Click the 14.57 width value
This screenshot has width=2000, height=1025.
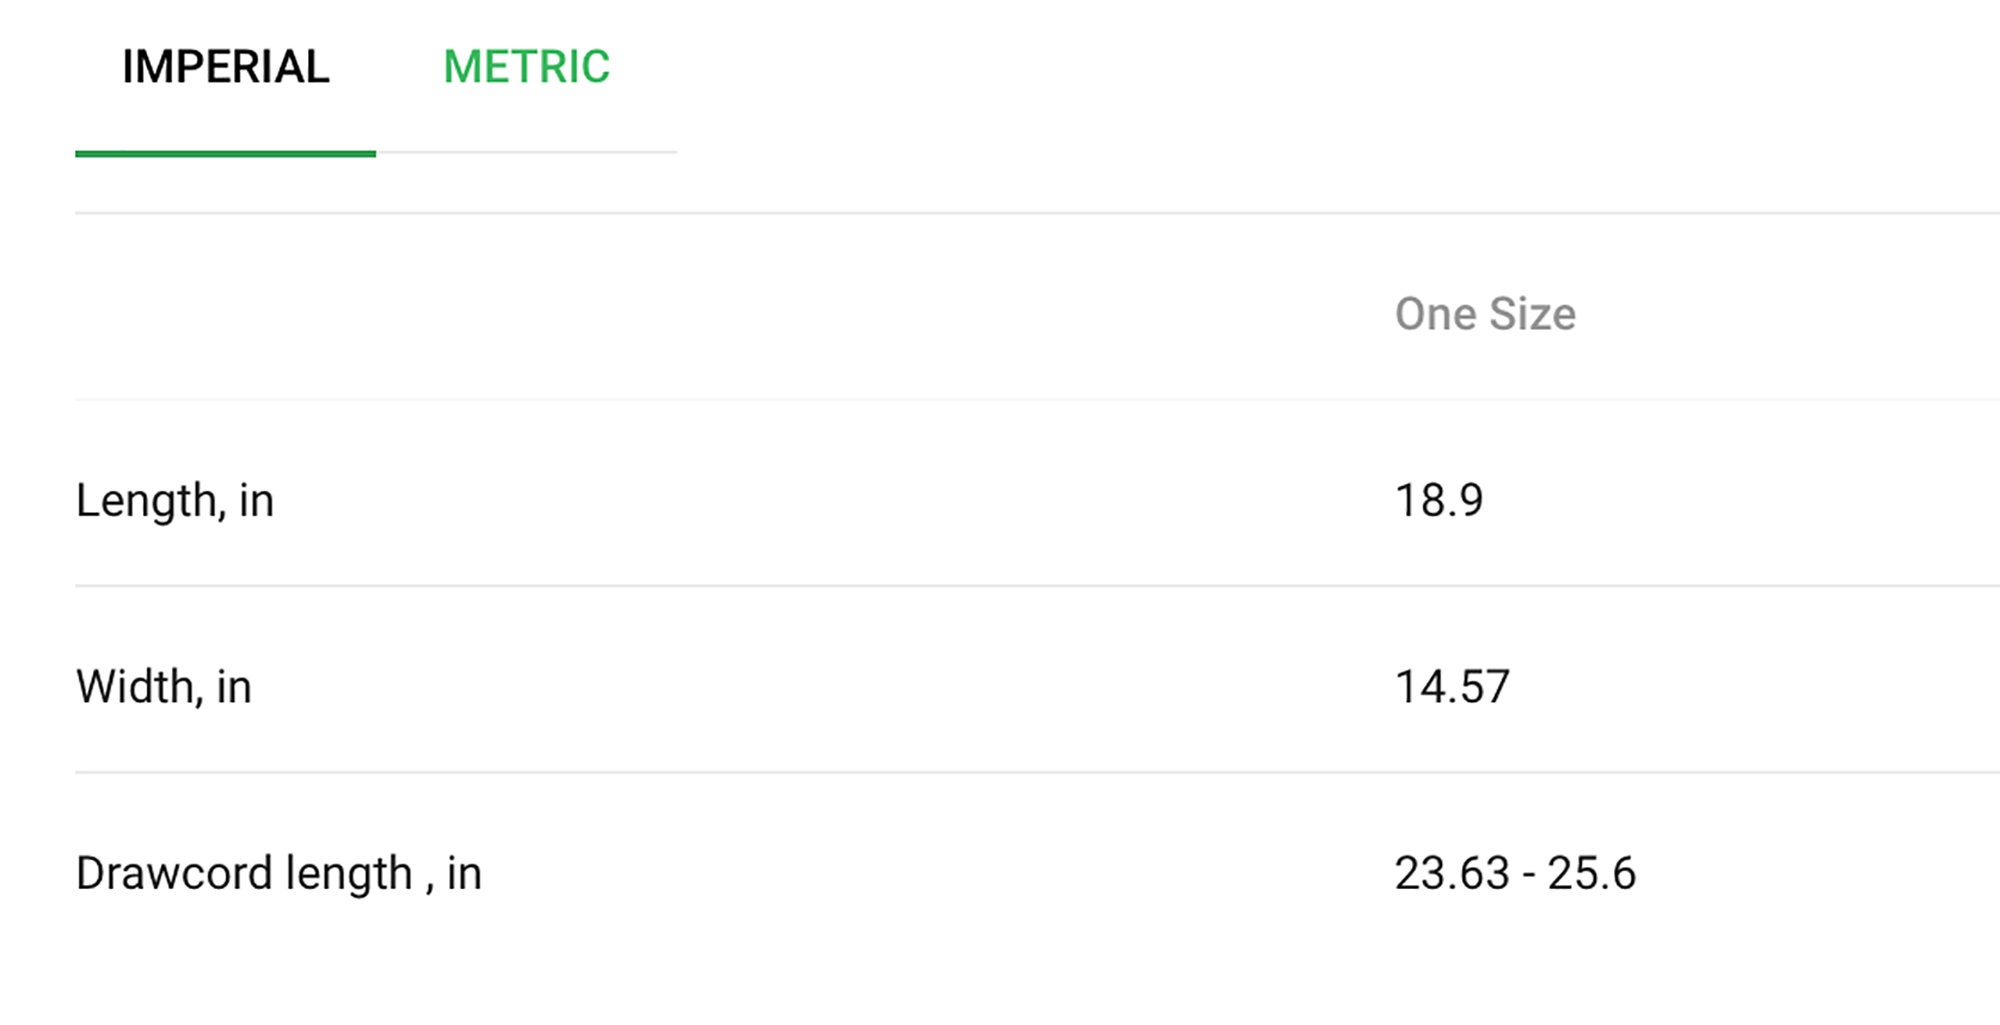pyautogui.click(x=1452, y=687)
